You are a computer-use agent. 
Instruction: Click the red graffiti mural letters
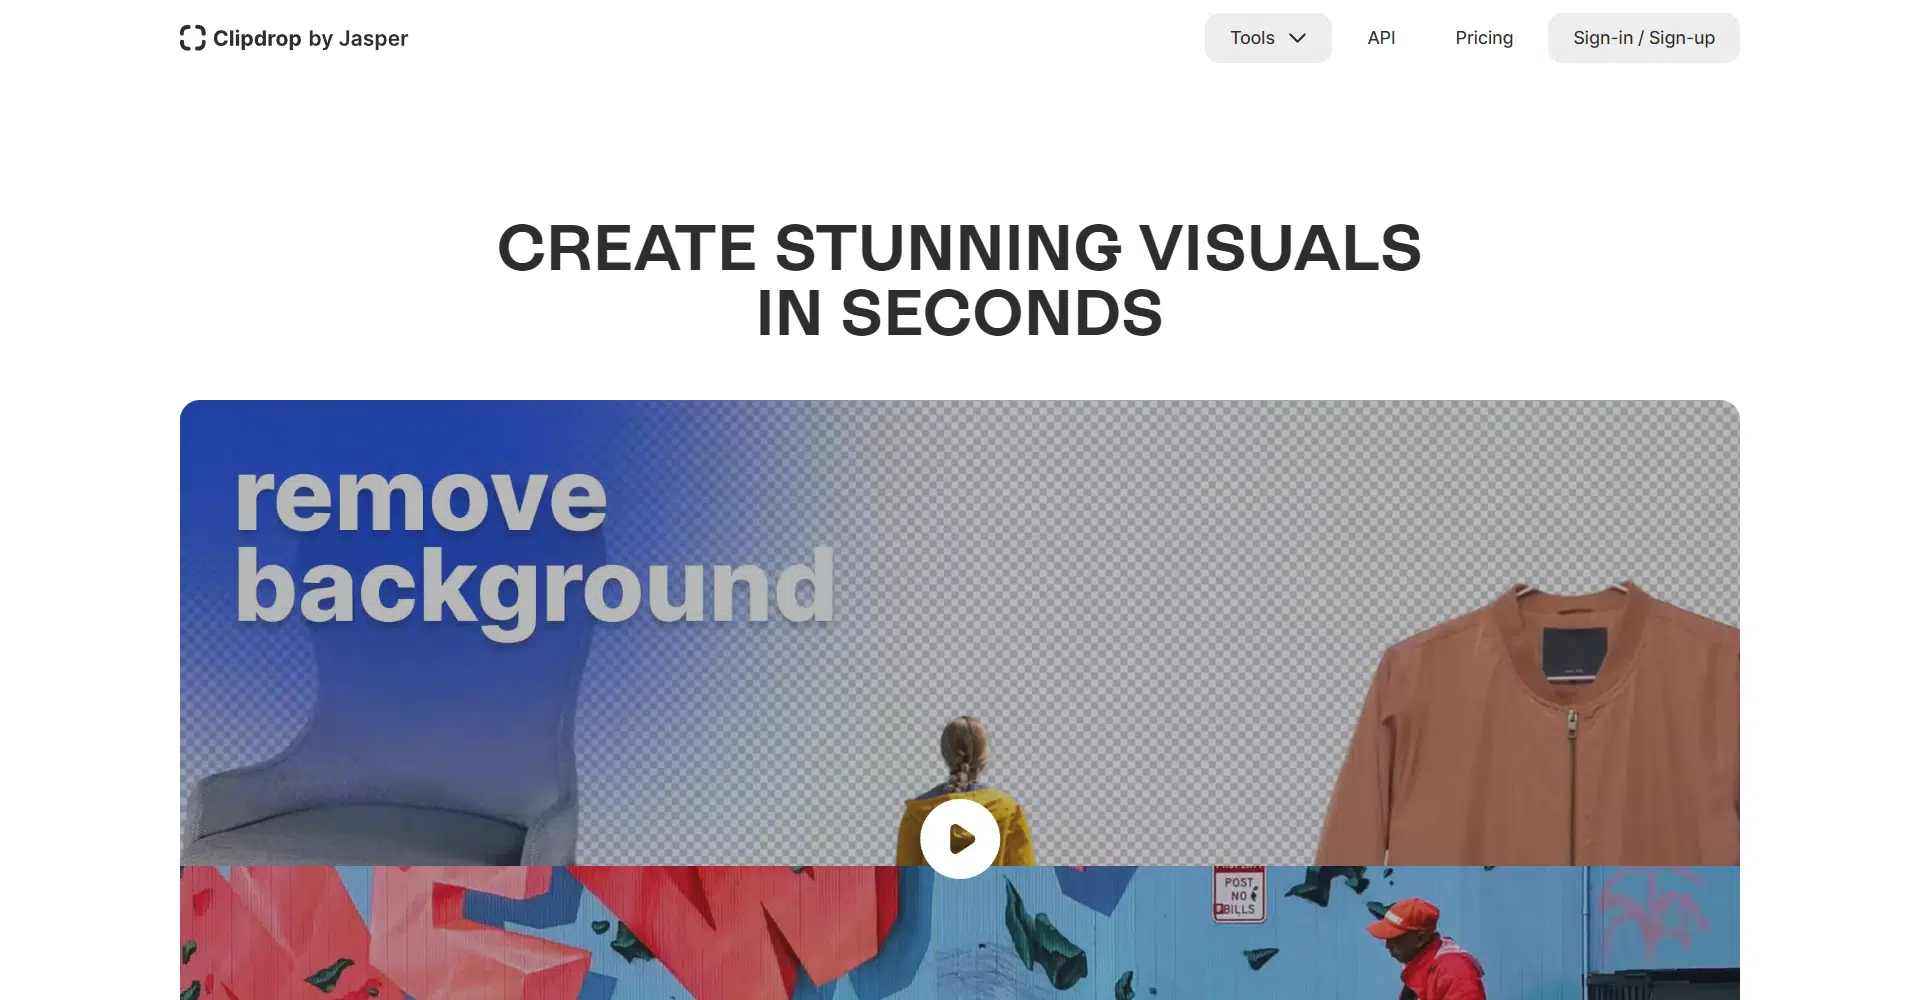[500, 930]
